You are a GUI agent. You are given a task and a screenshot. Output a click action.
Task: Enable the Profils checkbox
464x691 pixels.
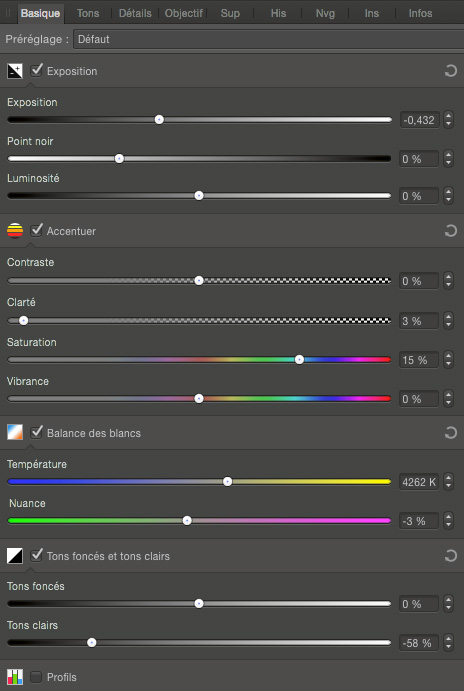[x=36, y=677]
